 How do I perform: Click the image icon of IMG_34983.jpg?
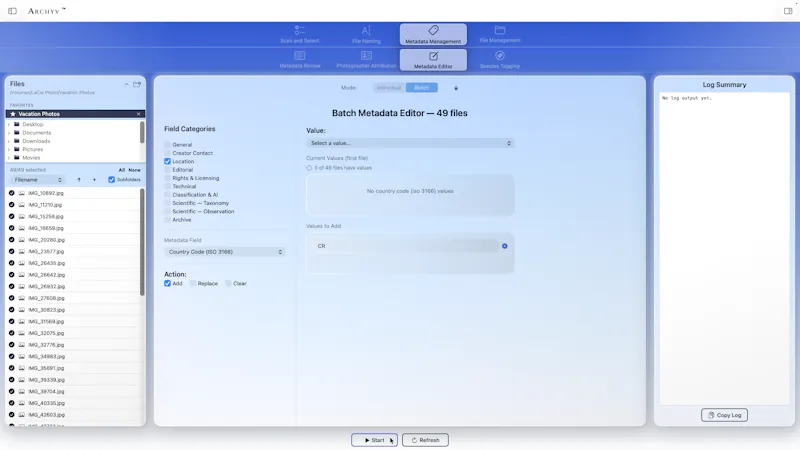[x=21, y=356]
